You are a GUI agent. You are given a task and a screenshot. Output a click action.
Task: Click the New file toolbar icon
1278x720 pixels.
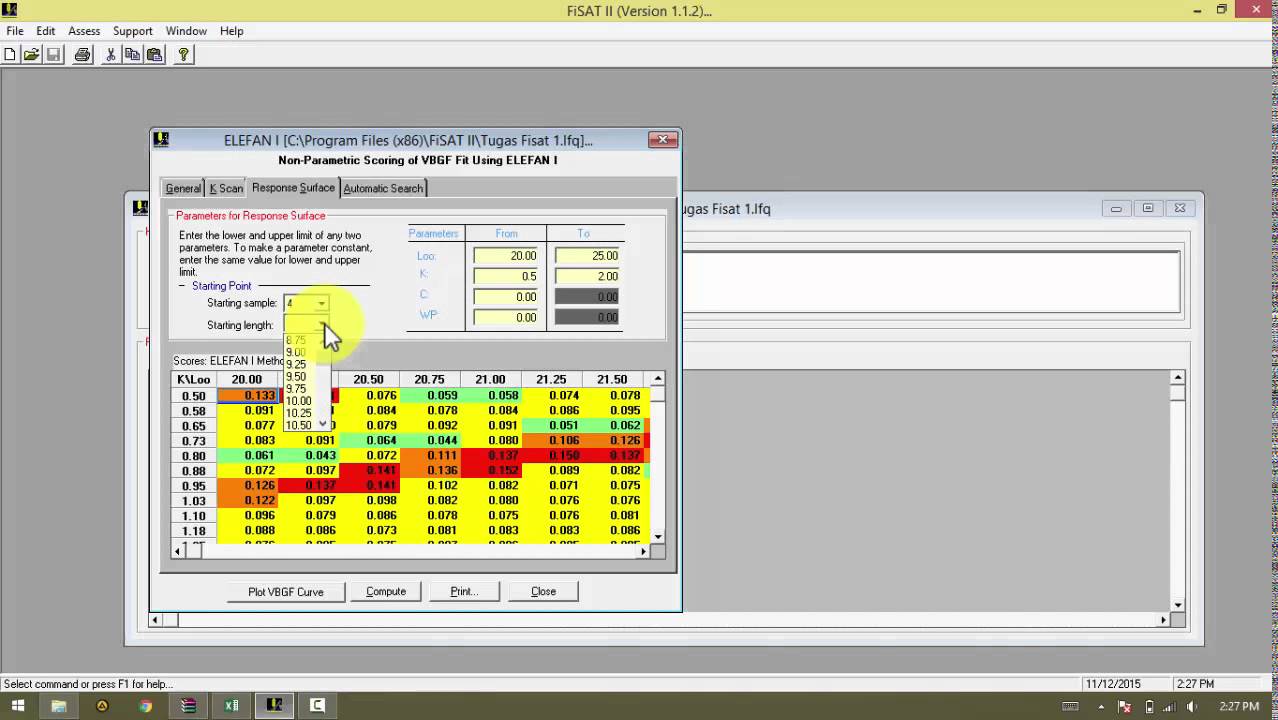click(x=10, y=55)
